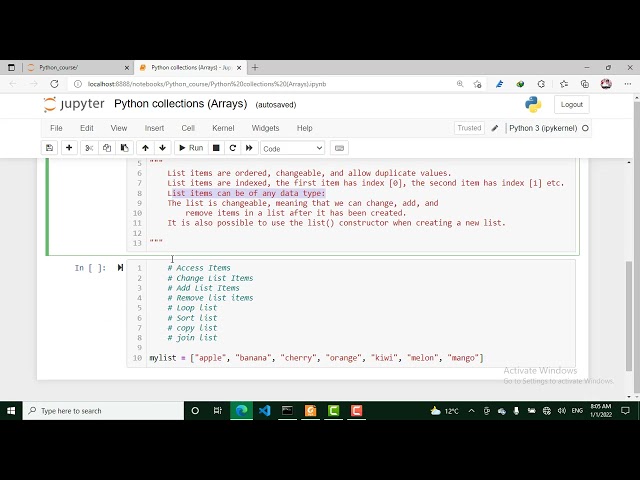The width and height of the screenshot is (640, 480).
Task: Rename the notebook title Python collections (Arrays)
Action: tap(181, 104)
